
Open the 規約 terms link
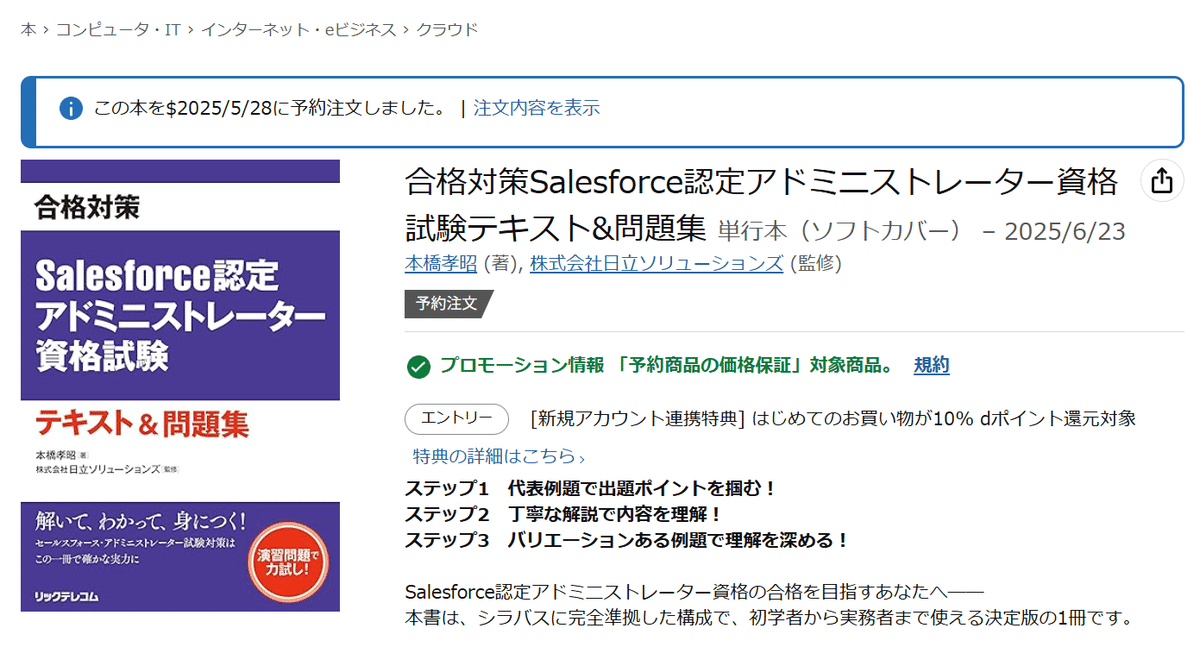931,365
